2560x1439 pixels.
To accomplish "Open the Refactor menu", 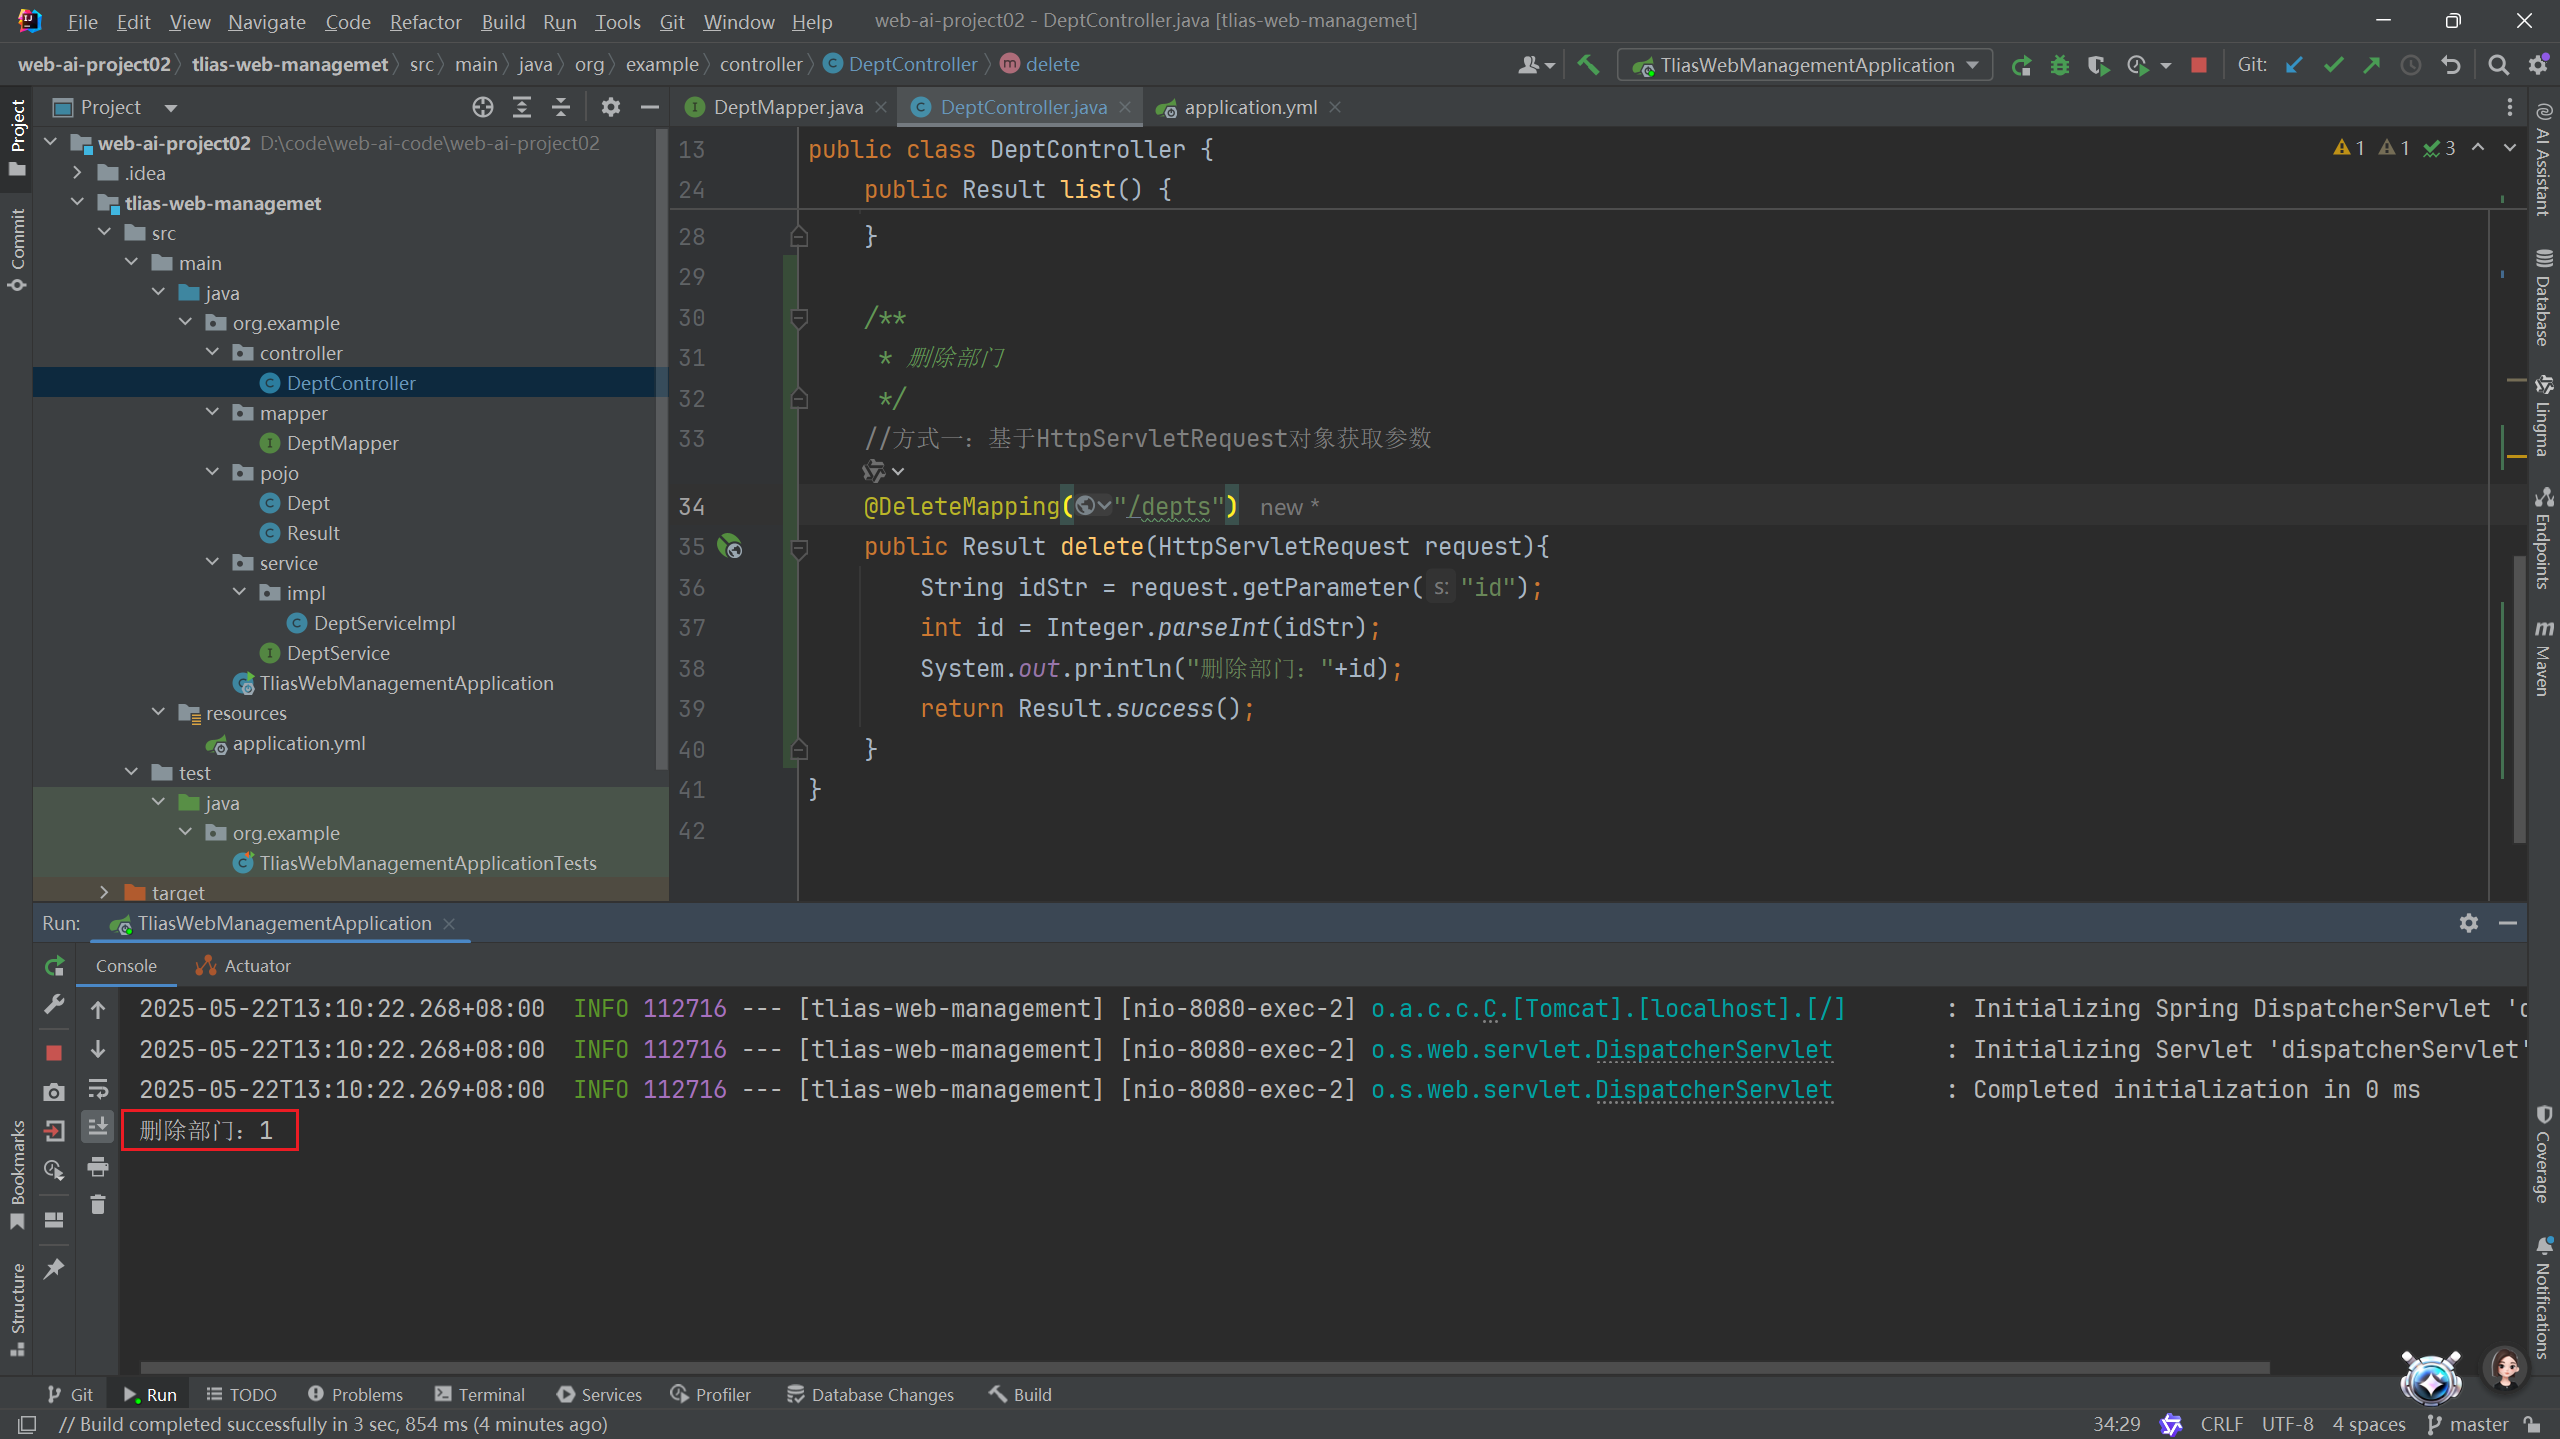I will (x=425, y=21).
